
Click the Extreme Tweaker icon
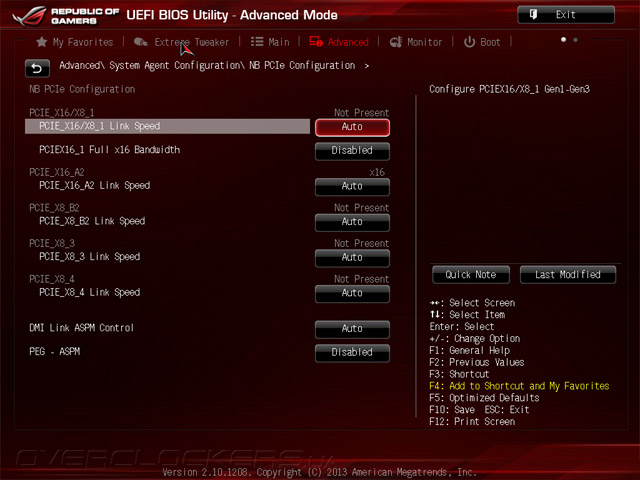[141, 42]
